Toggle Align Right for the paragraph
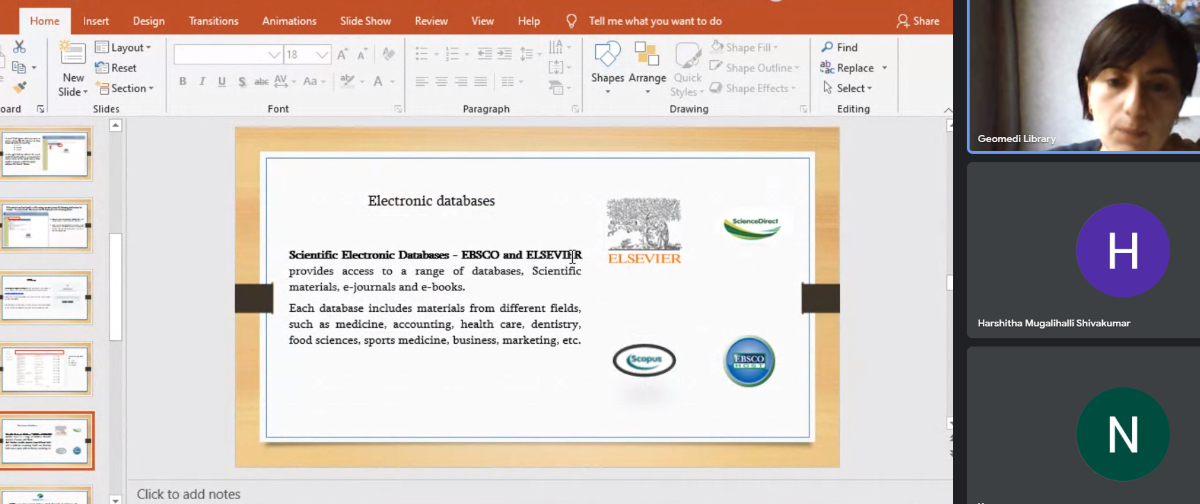Image resolution: width=1200 pixels, height=504 pixels. [460, 82]
